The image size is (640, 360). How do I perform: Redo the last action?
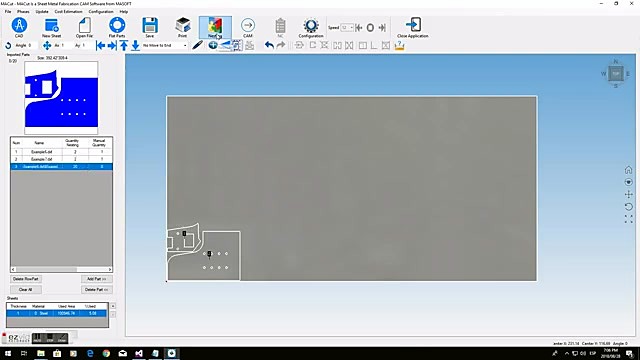(281, 45)
